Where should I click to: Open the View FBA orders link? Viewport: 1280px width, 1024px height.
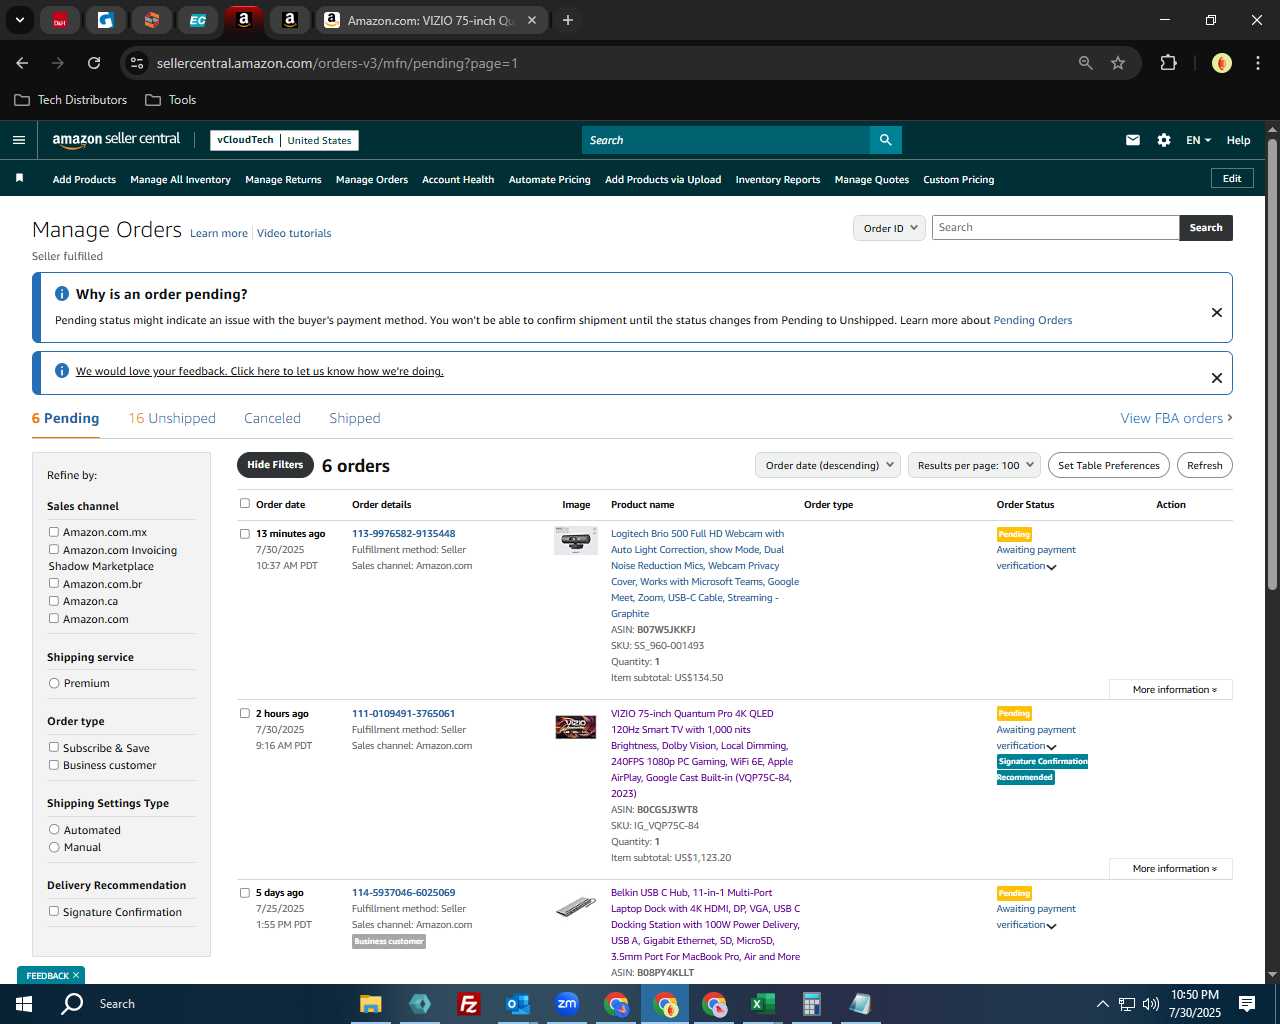point(1176,418)
